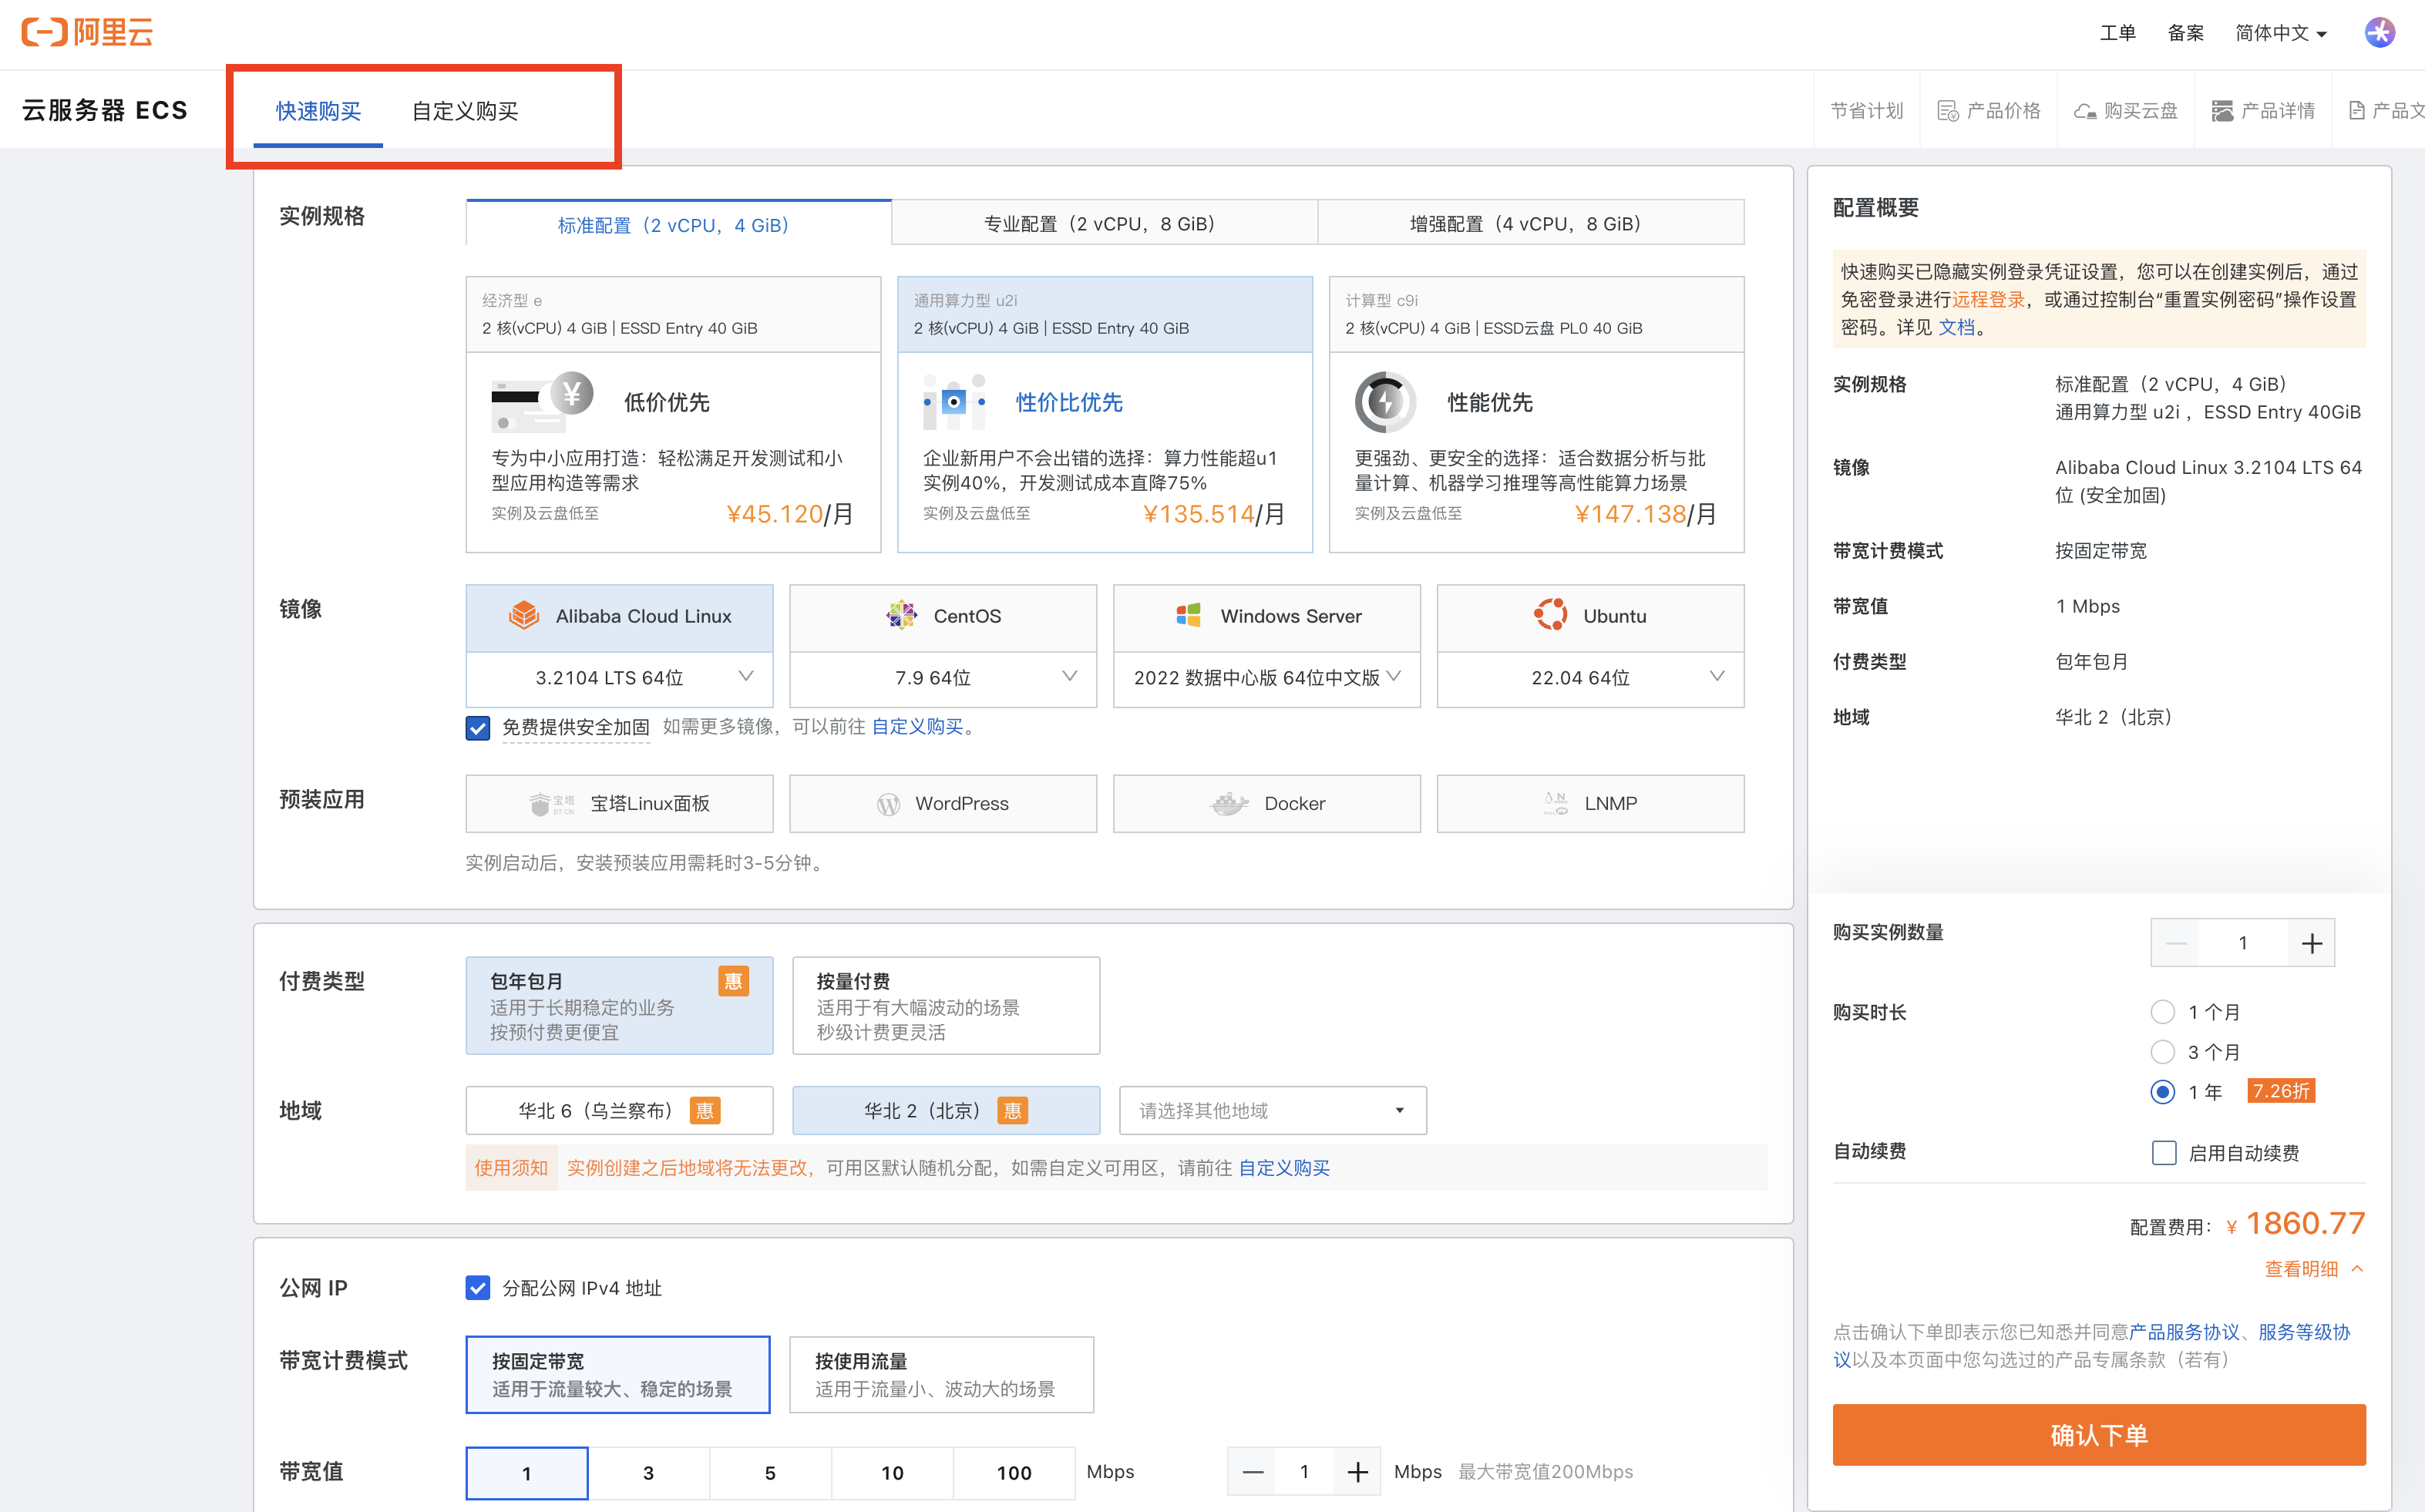The width and height of the screenshot is (2425, 1512).
Task: Open 产品服务协议 link
Action: point(2184,1332)
